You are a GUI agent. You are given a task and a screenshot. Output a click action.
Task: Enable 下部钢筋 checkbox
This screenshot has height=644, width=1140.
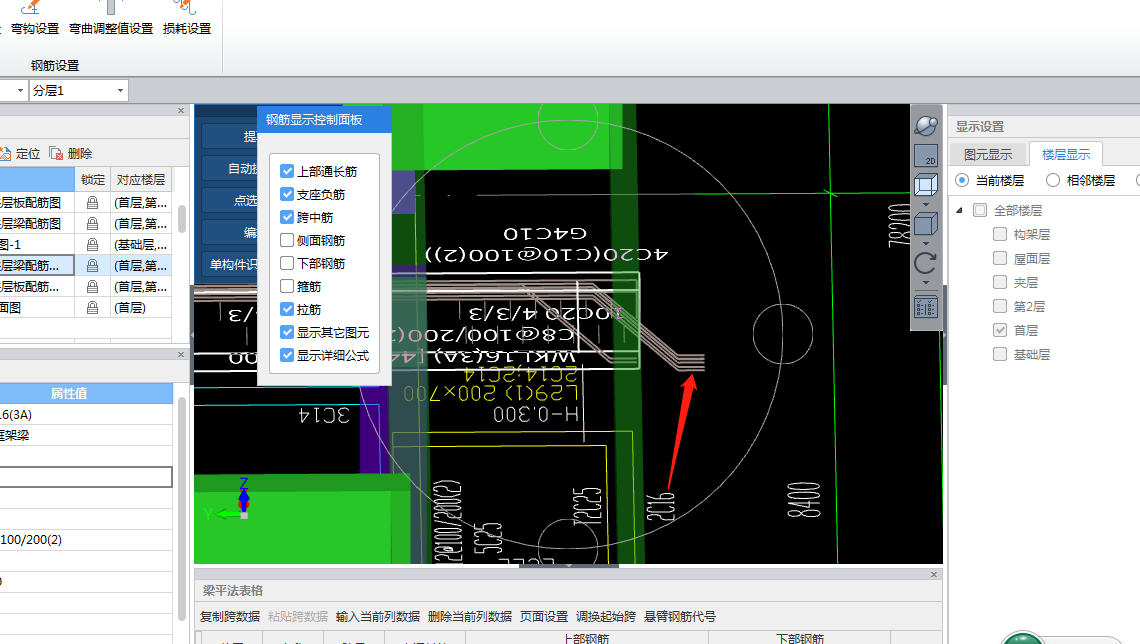pos(287,262)
